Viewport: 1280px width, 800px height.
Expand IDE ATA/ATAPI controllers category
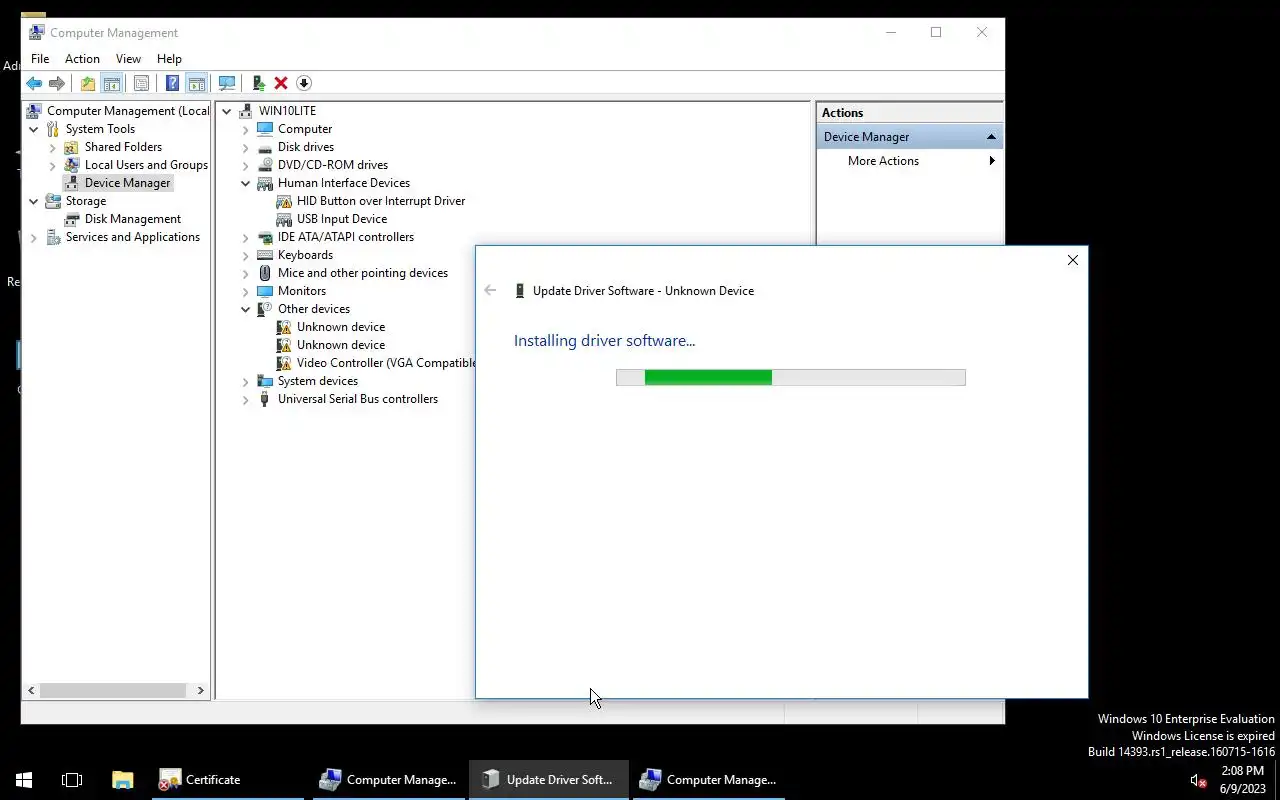click(246, 237)
